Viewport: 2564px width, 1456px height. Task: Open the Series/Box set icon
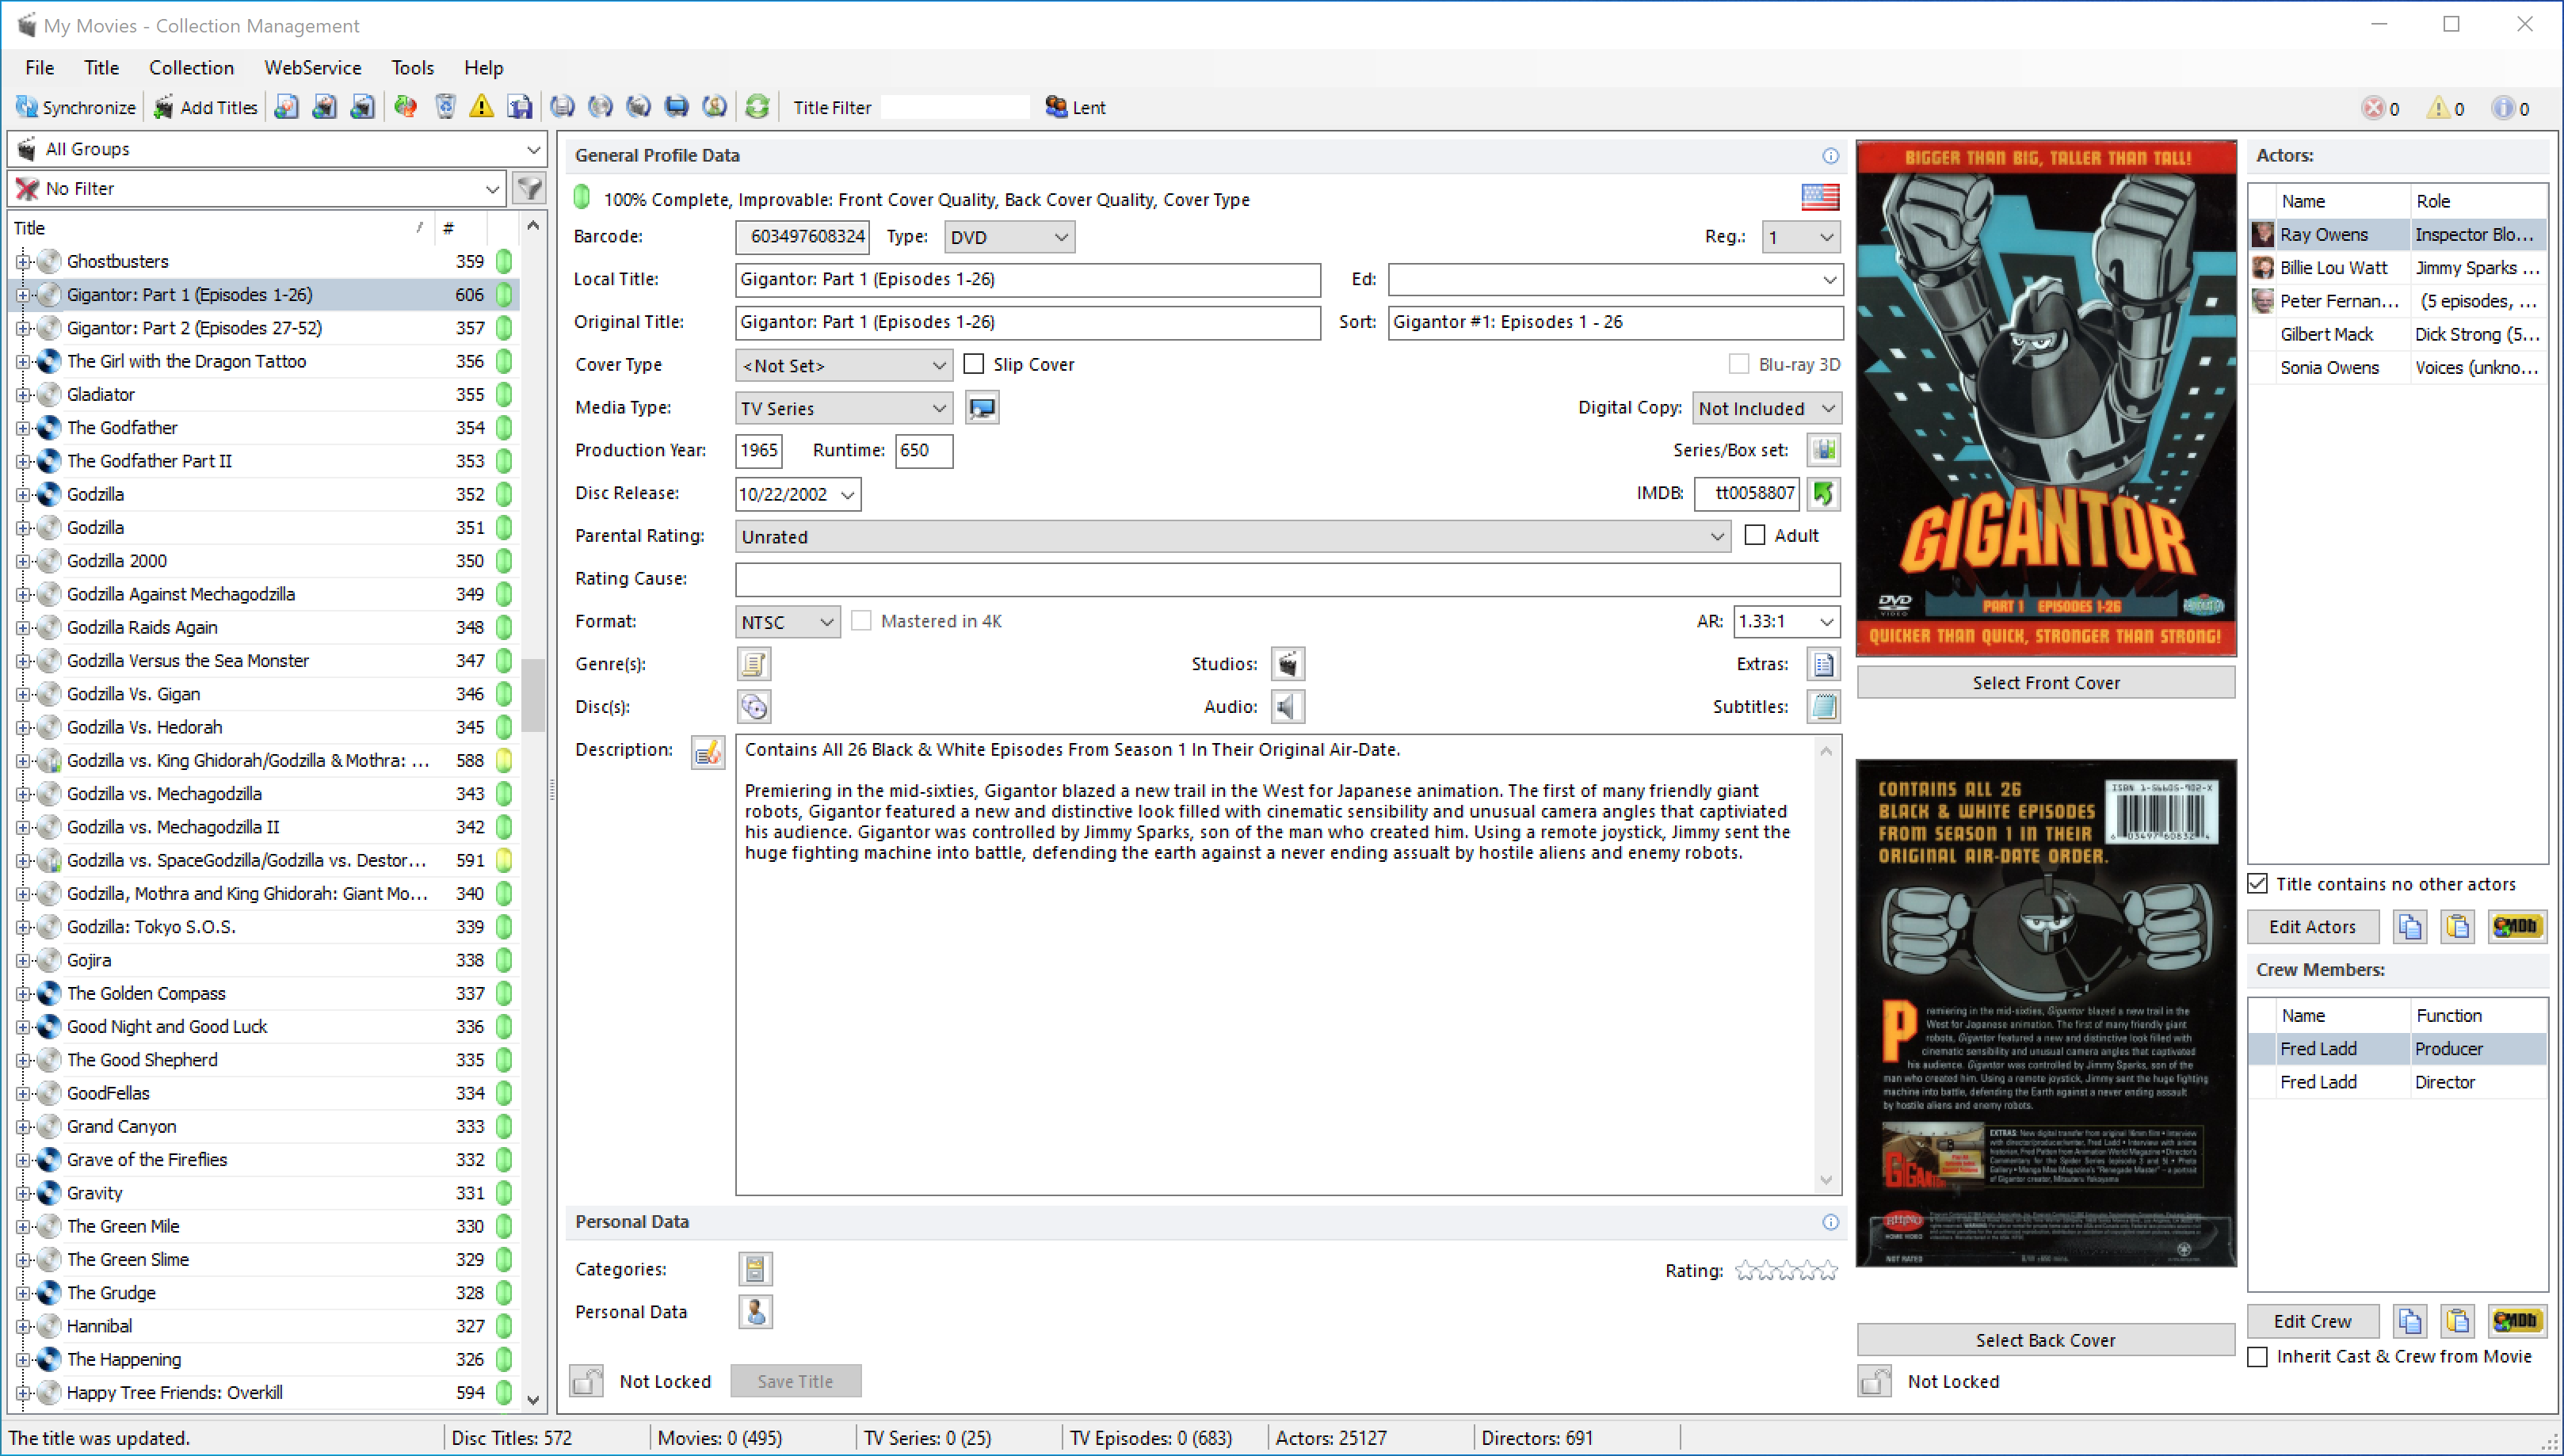(1824, 450)
